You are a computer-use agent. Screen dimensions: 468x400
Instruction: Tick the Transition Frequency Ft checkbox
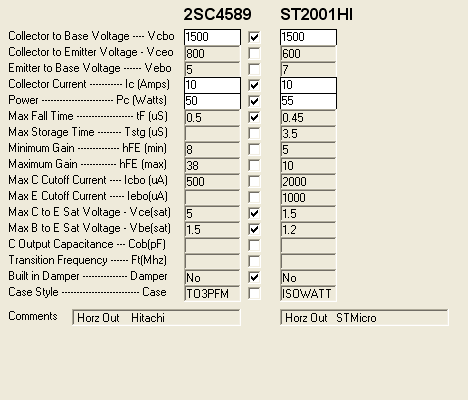254,261
